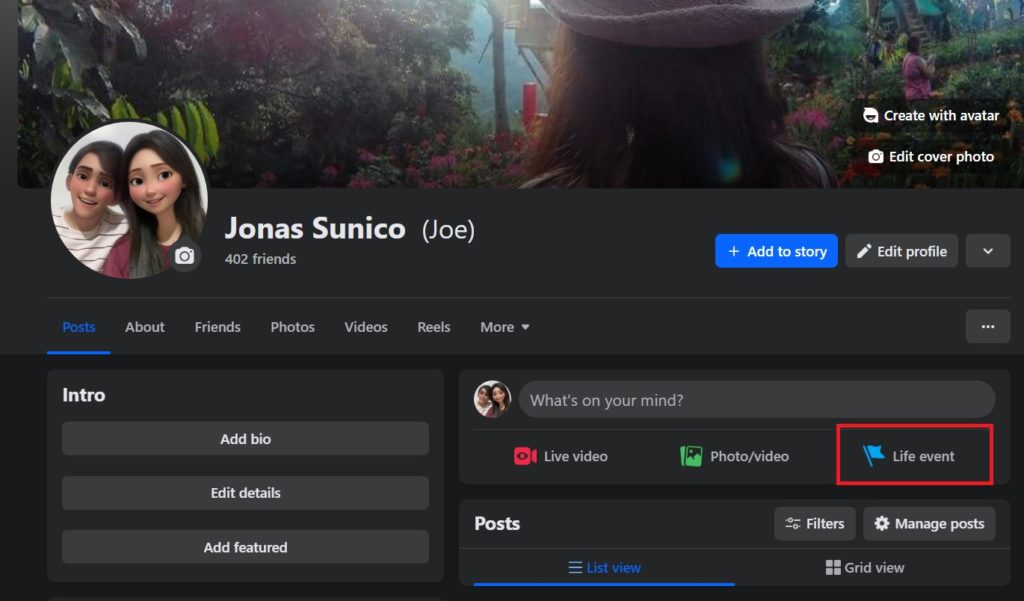Open post Filters
The height and width of the screenshot is (601, 1024).
pos(814,523)
